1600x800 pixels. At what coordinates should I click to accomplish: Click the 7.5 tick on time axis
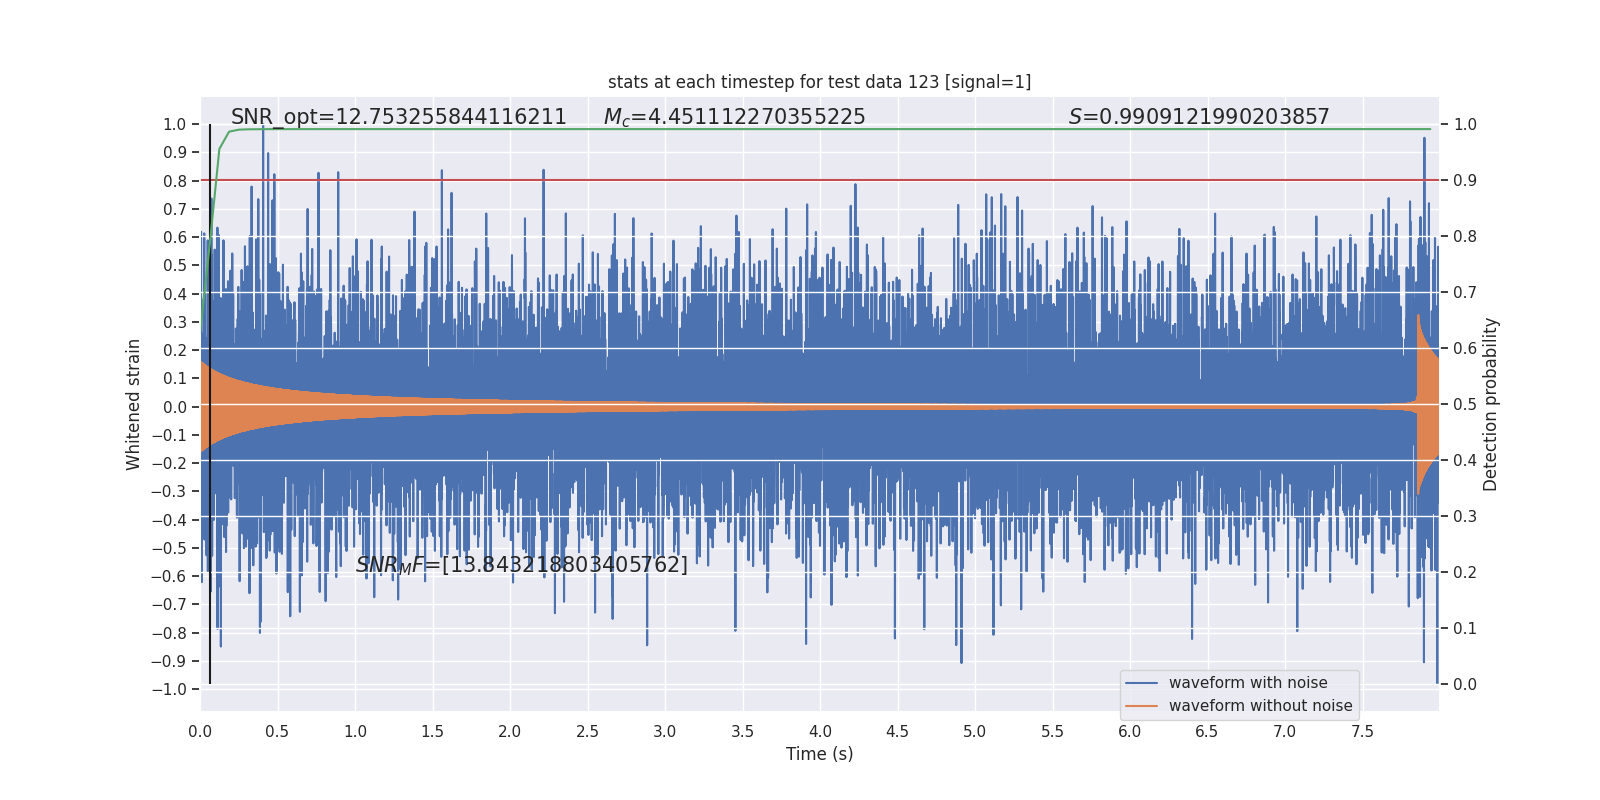(x=1362, y=731)
